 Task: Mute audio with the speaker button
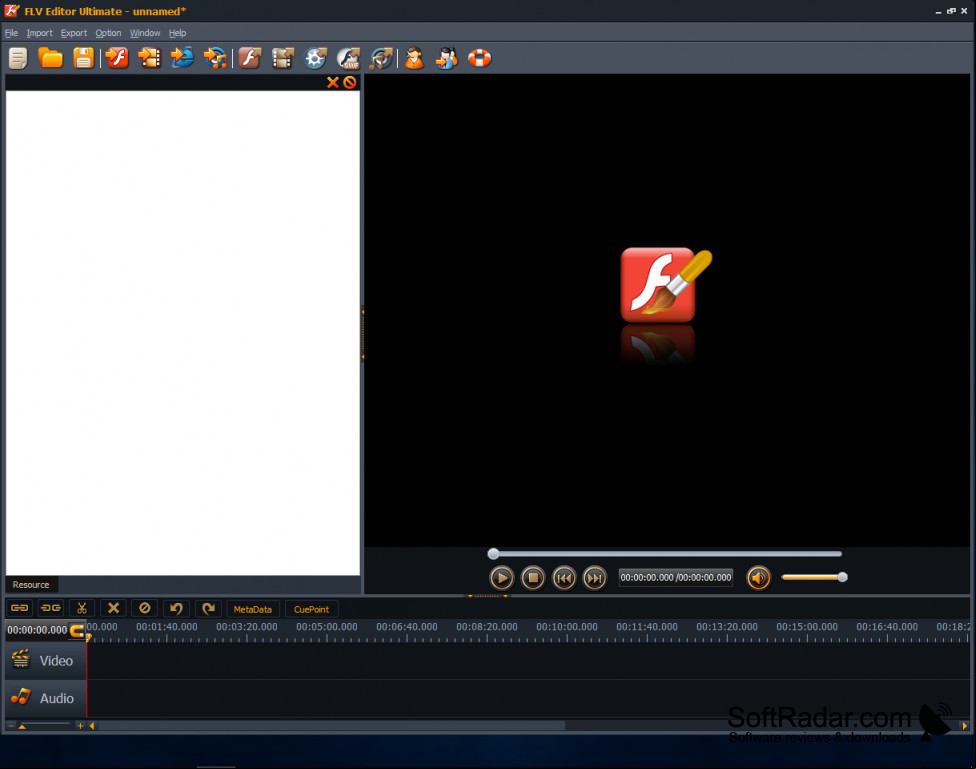[x=758, y=578]
